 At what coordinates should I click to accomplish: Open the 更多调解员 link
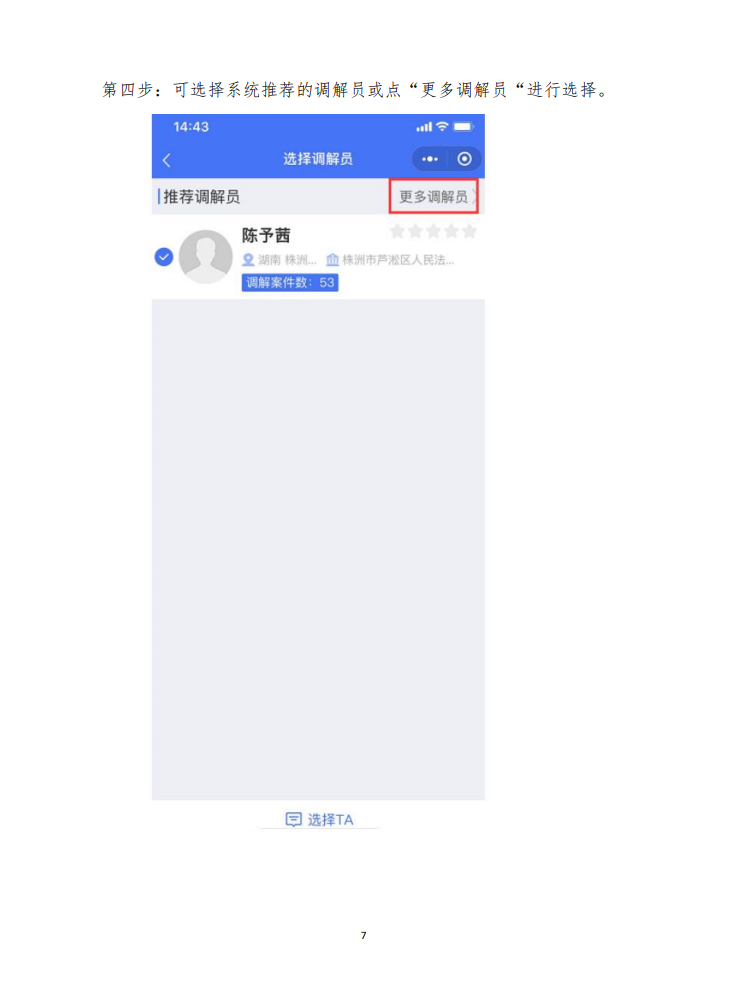[x=433, y=197]
